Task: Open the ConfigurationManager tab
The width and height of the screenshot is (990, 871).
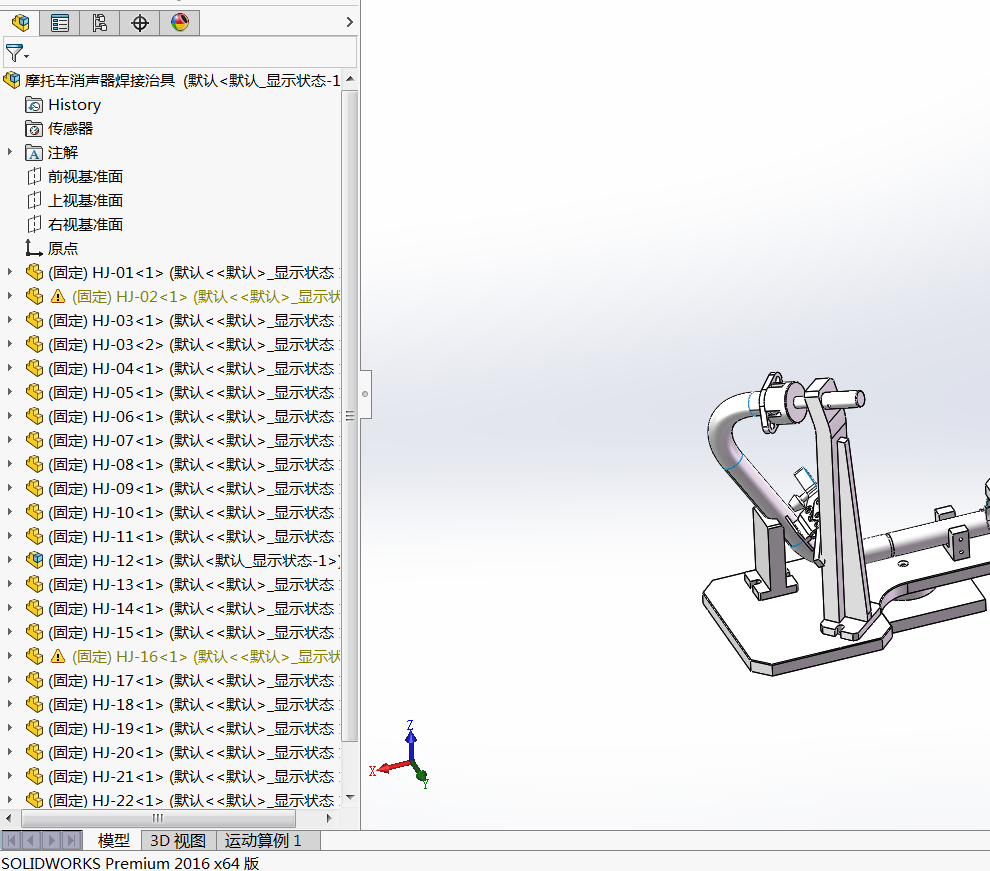Action: 99,23
